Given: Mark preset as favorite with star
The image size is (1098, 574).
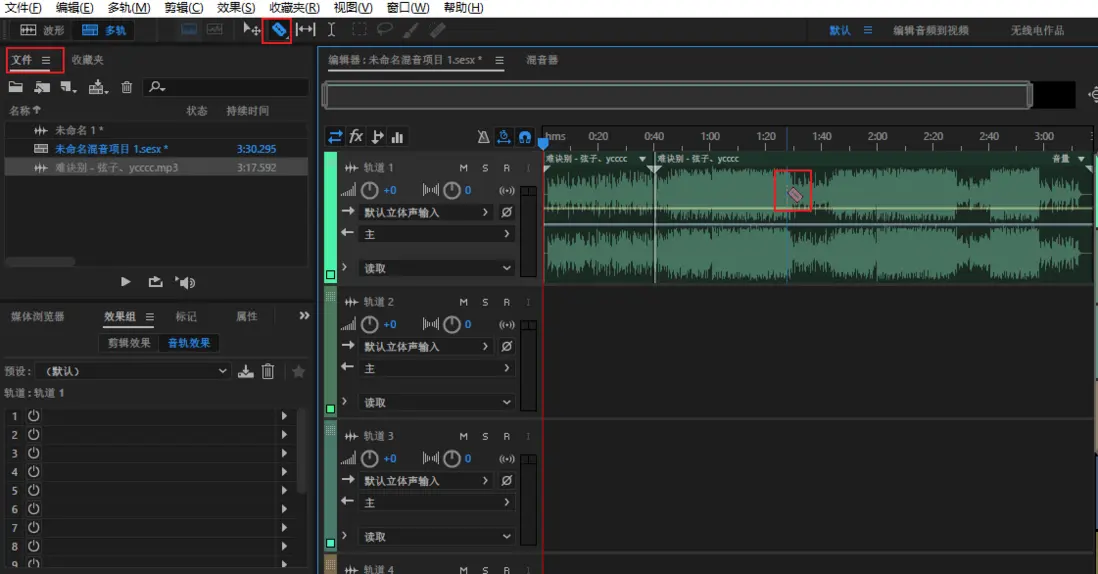Looking at the screenshot, I should 298,372.
